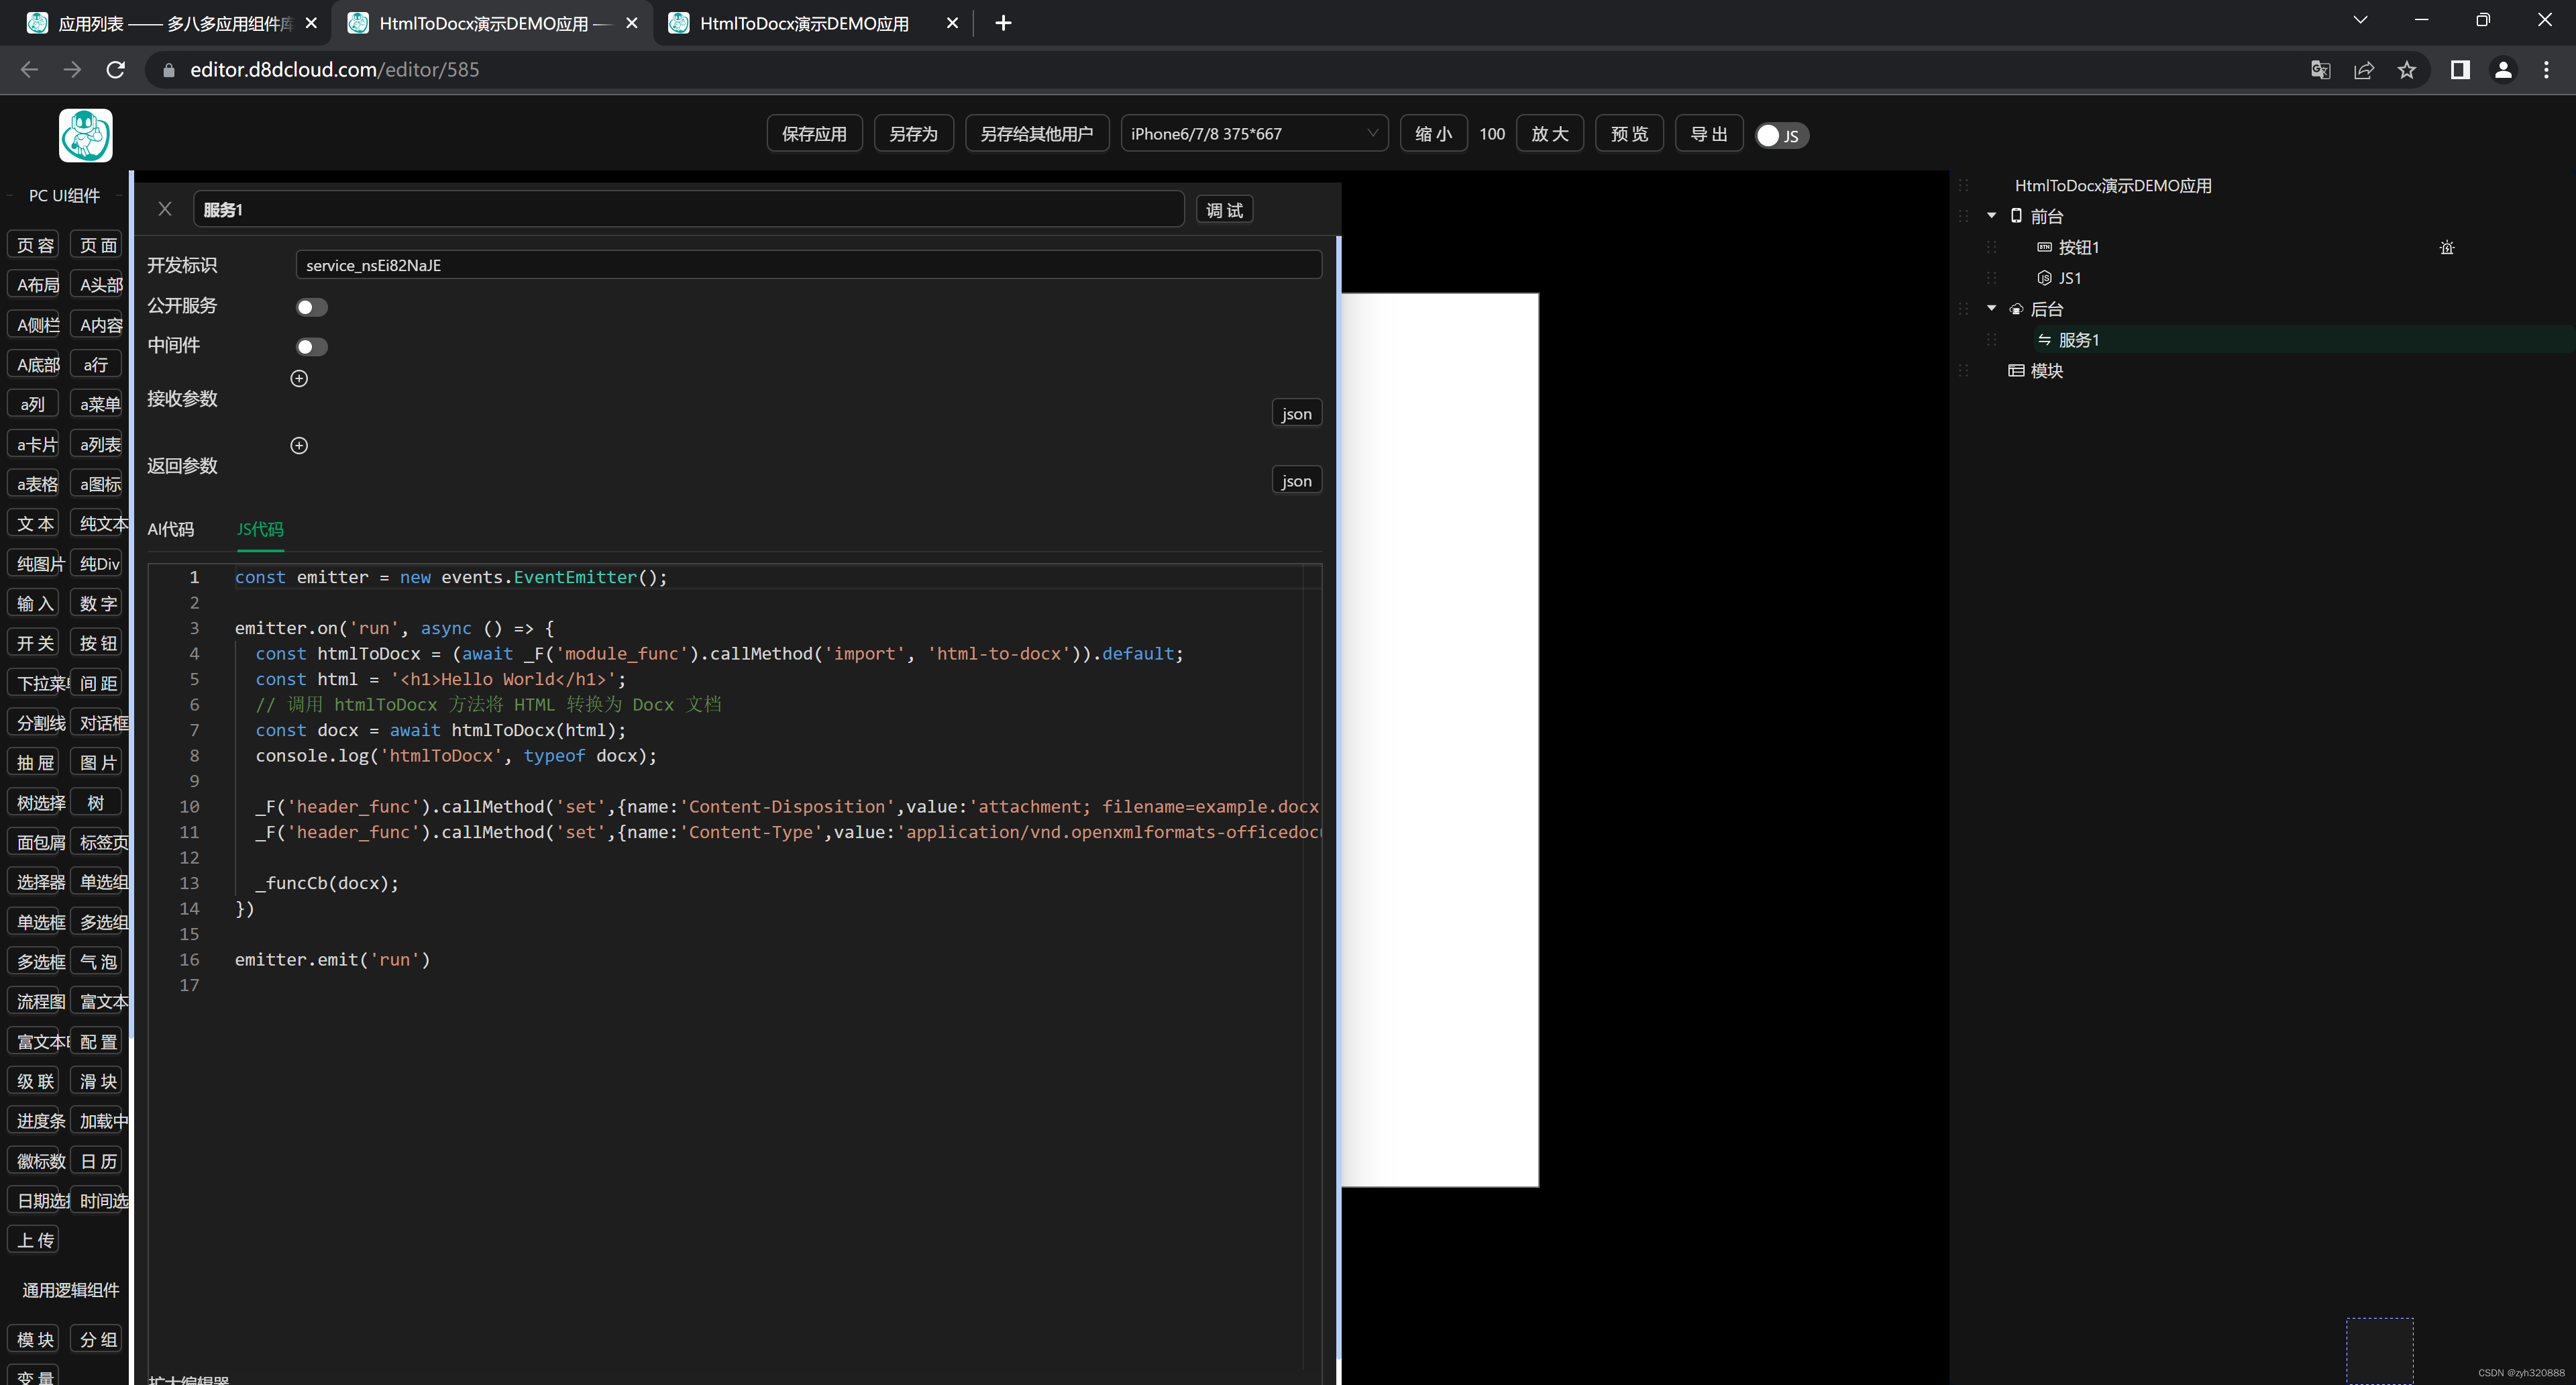
Task: Collapse the 前台 tree node
Action: [x=1991, y=215]
